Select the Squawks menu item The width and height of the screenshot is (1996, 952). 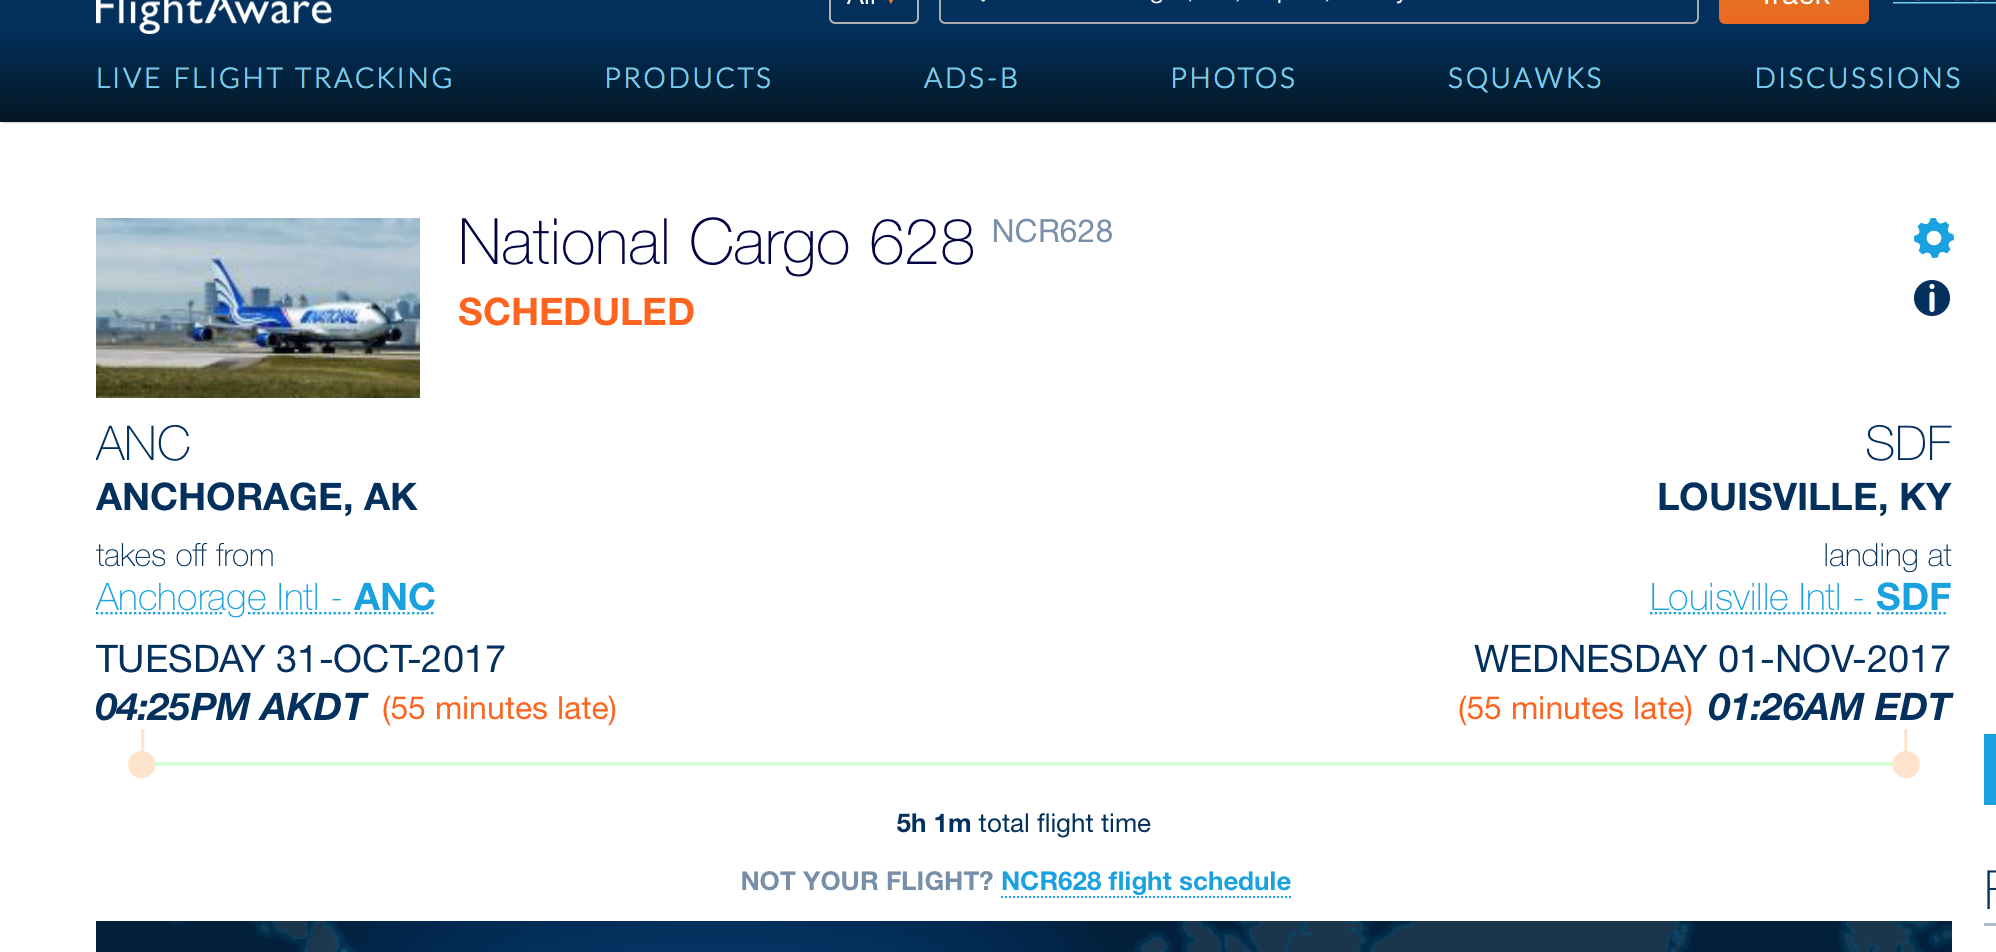click(x=1525, y=78)
